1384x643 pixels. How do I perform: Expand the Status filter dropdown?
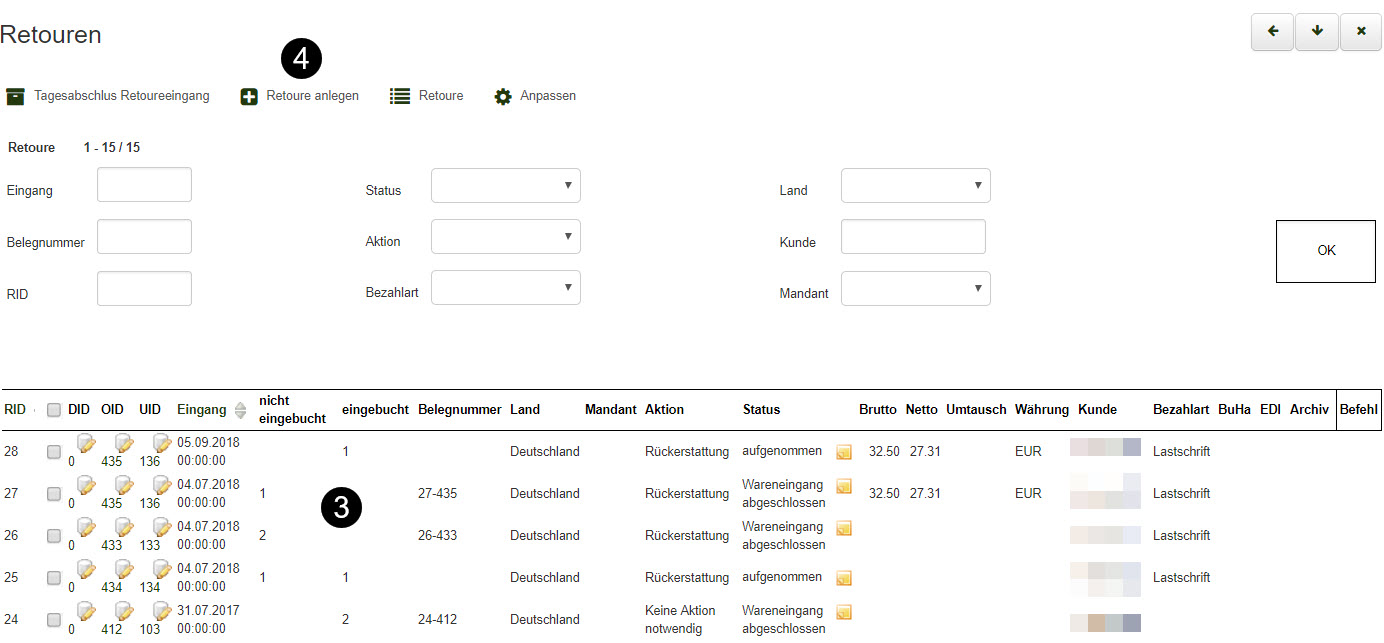(x=505, y=186)
